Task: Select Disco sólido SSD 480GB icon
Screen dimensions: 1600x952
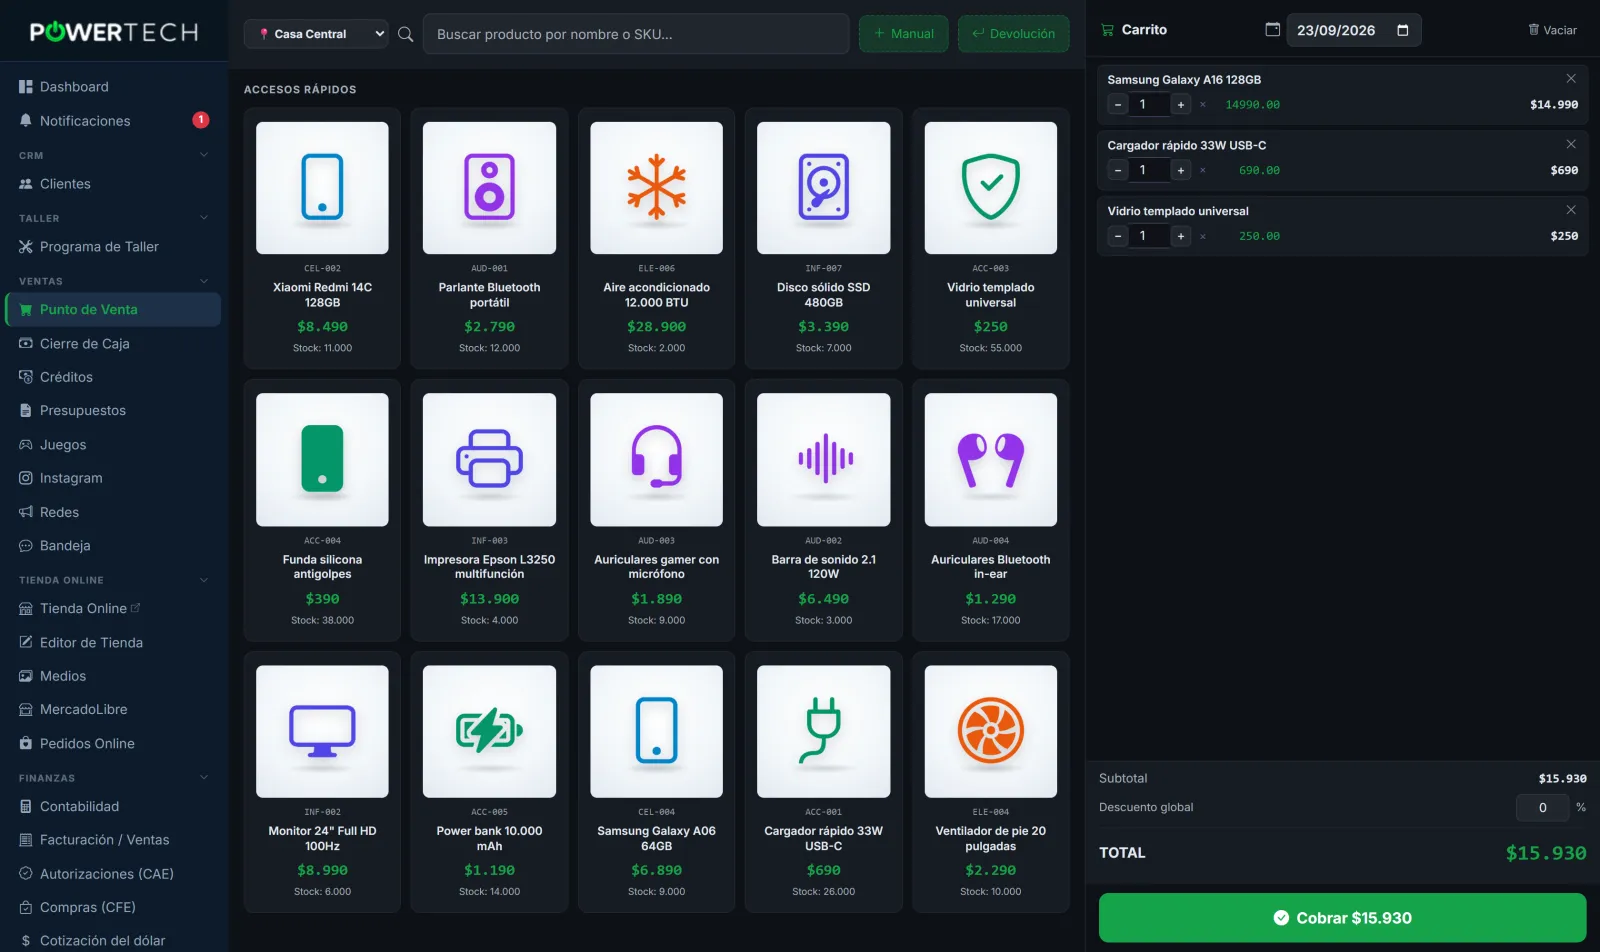Action: click(x=823, y=188)
